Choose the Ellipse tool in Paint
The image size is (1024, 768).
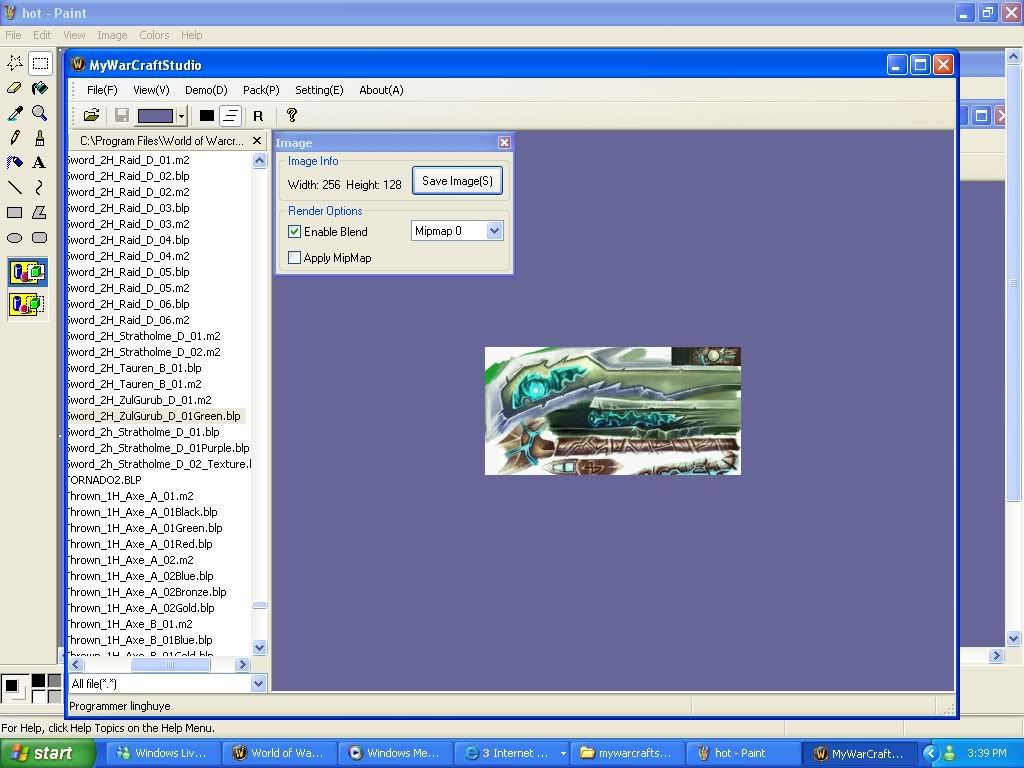tap(14, 238)
